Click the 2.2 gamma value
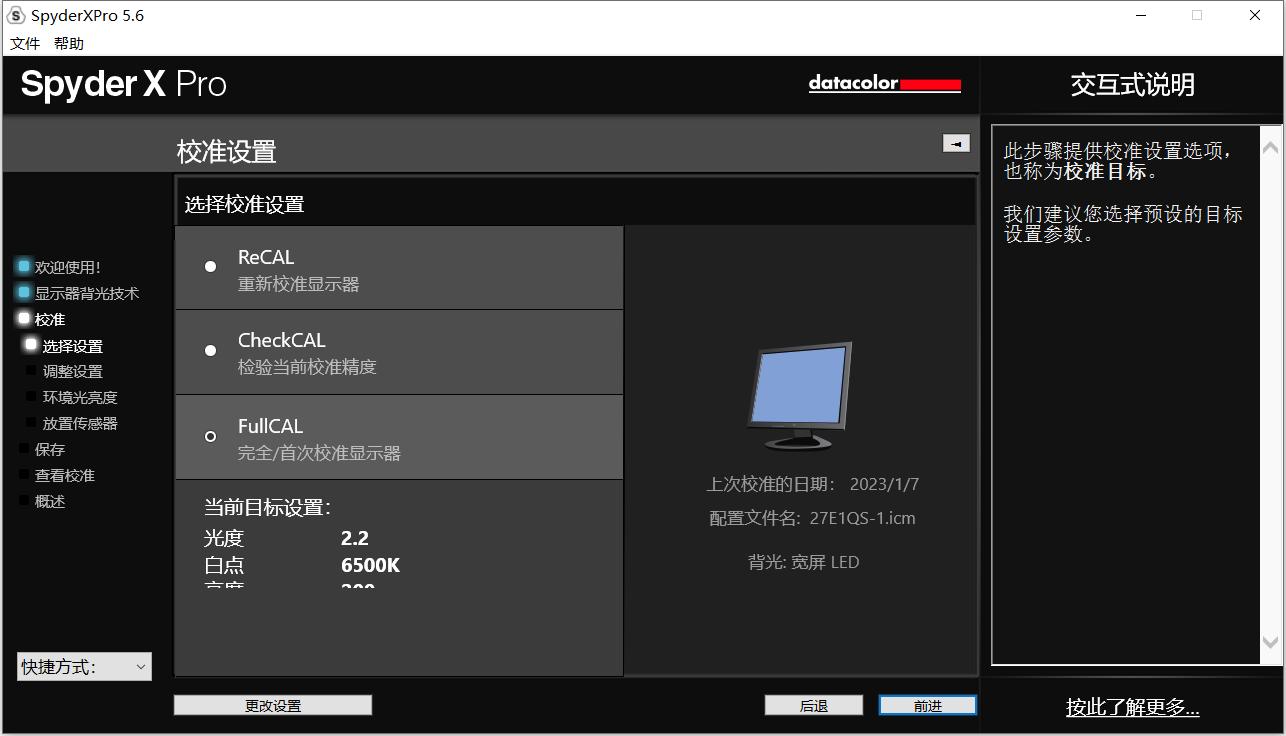Viewport: 1286px width, 736px height. pyautogui.click(x=355, y=538)
